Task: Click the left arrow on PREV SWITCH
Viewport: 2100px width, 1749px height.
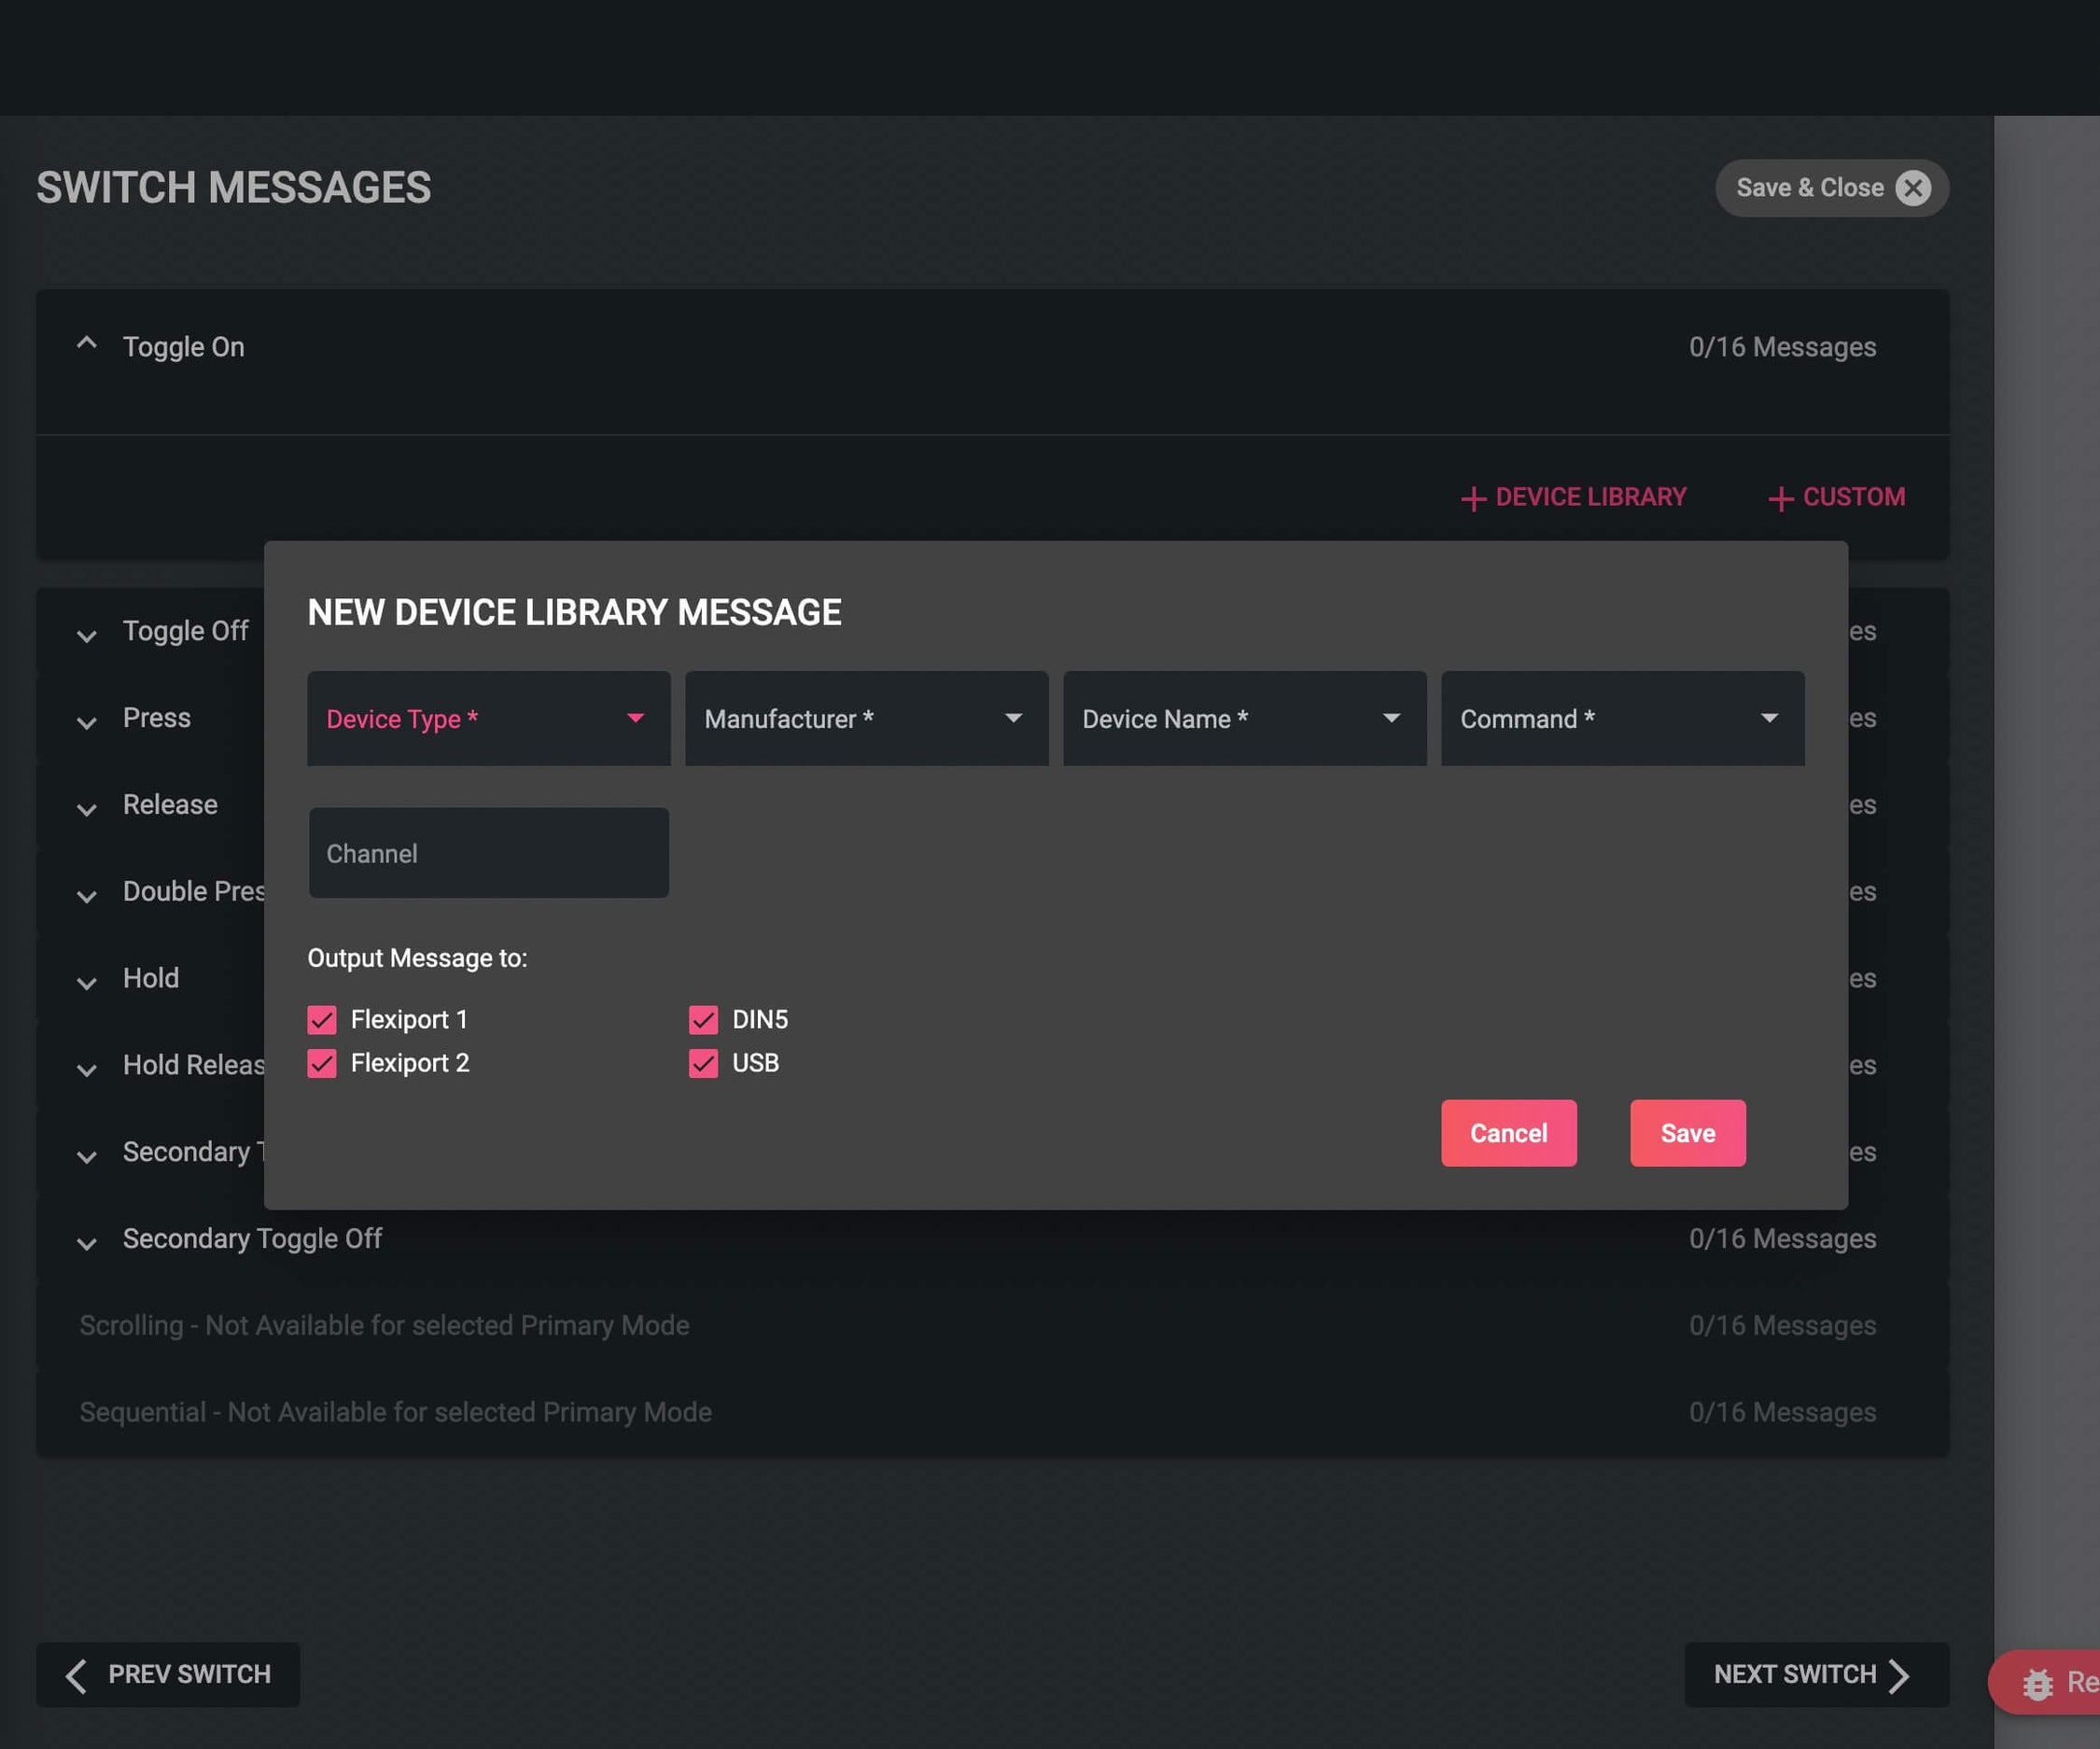Action: (77, 1675)
